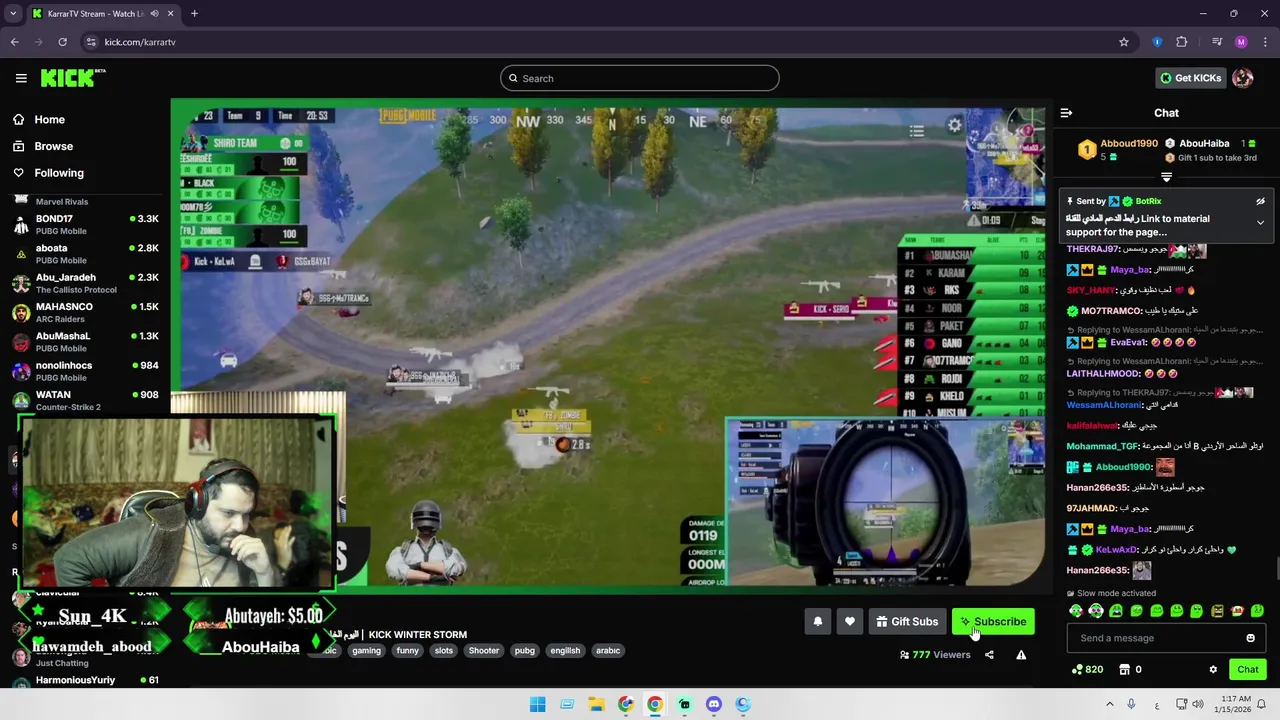Open Abu_Jaradeh channel in sidebar
Screen dimensions: 1280x720
coord(85,283)
